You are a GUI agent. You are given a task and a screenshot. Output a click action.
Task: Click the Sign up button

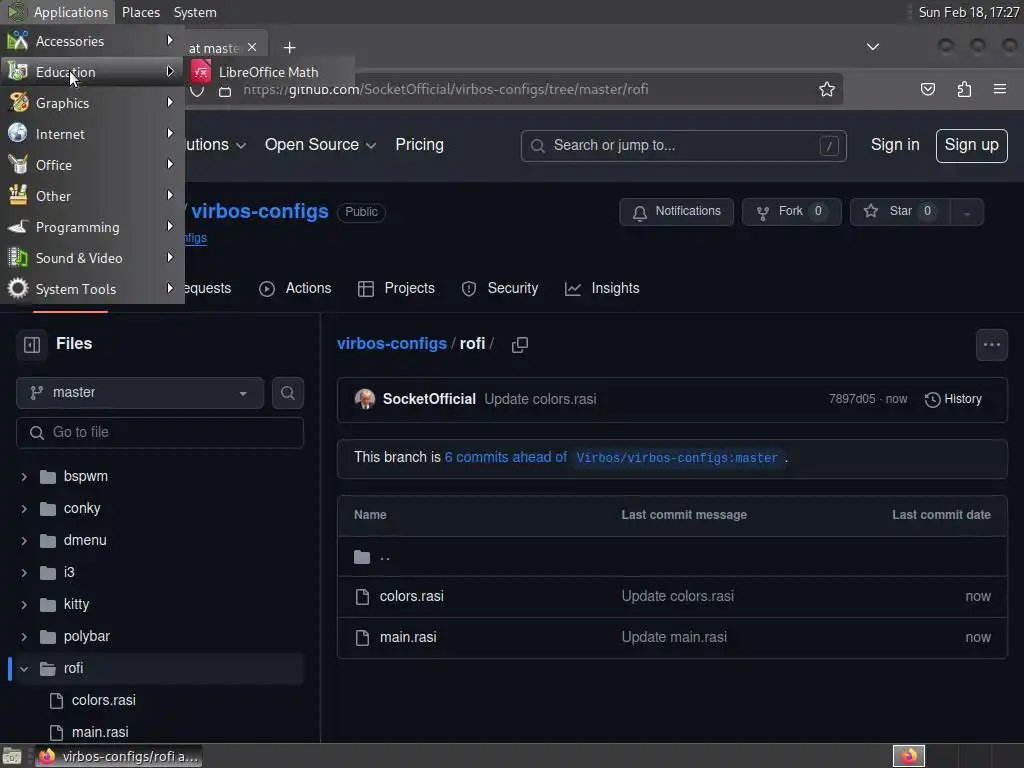(971, 145)
